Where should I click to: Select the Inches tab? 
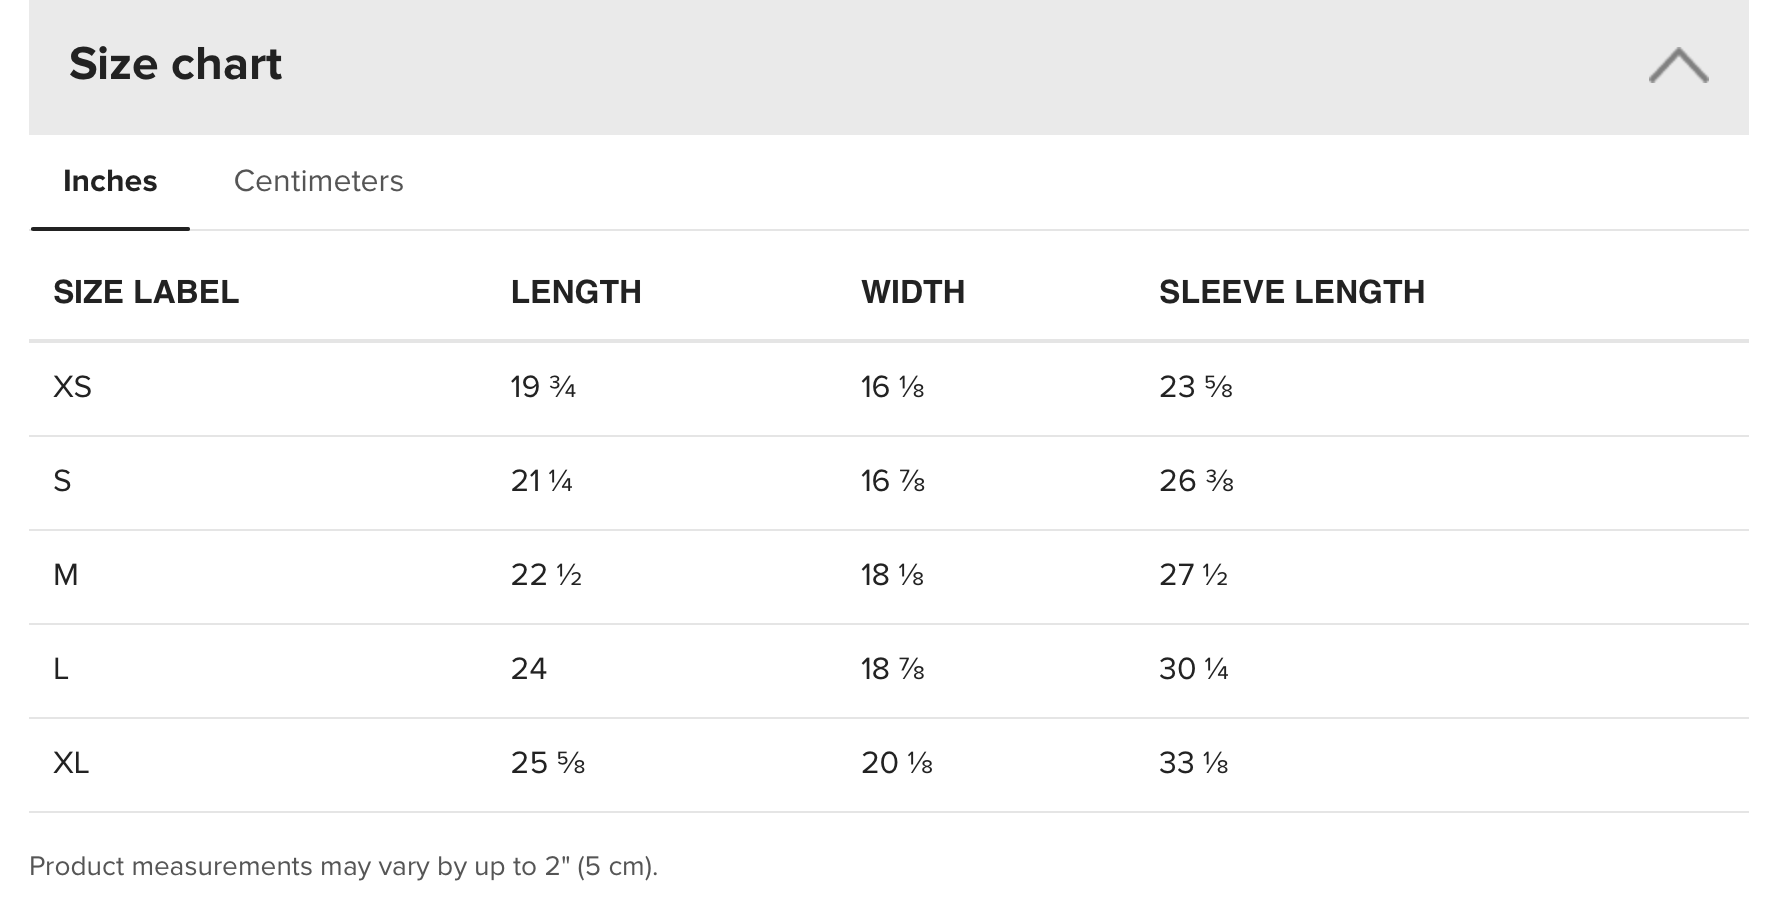[x=110, y=181]
